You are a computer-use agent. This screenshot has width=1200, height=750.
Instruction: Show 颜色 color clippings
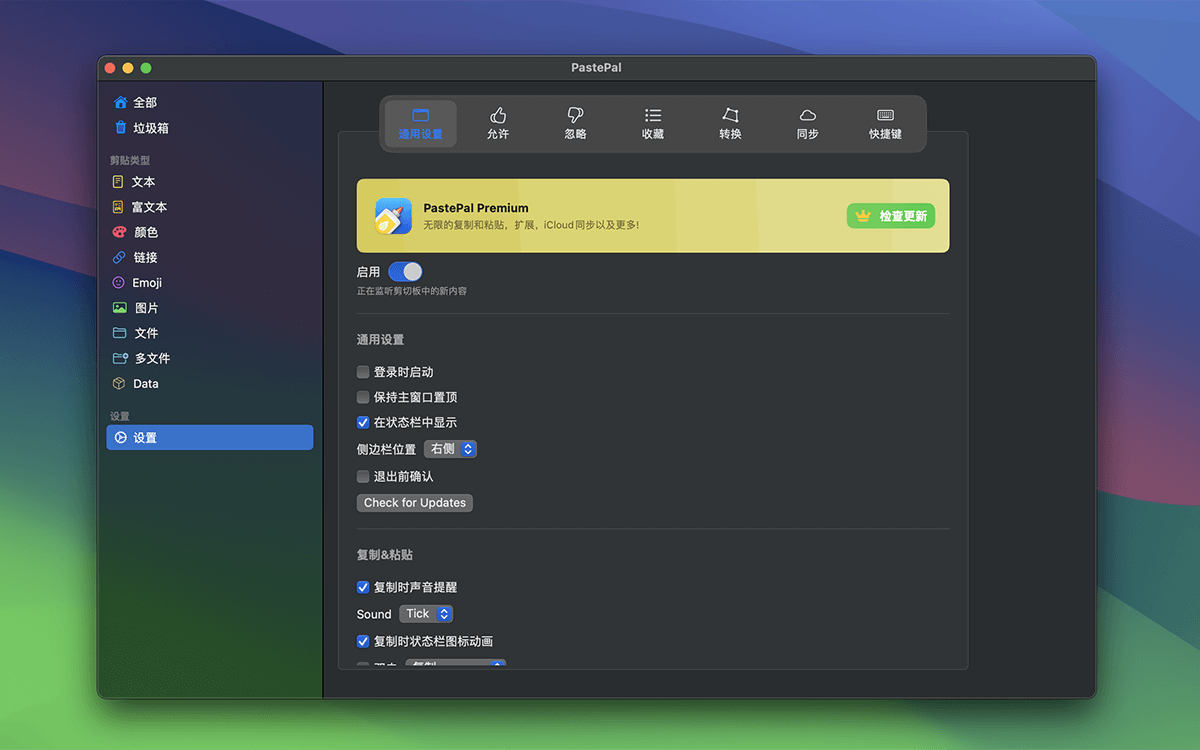(209, 232)
